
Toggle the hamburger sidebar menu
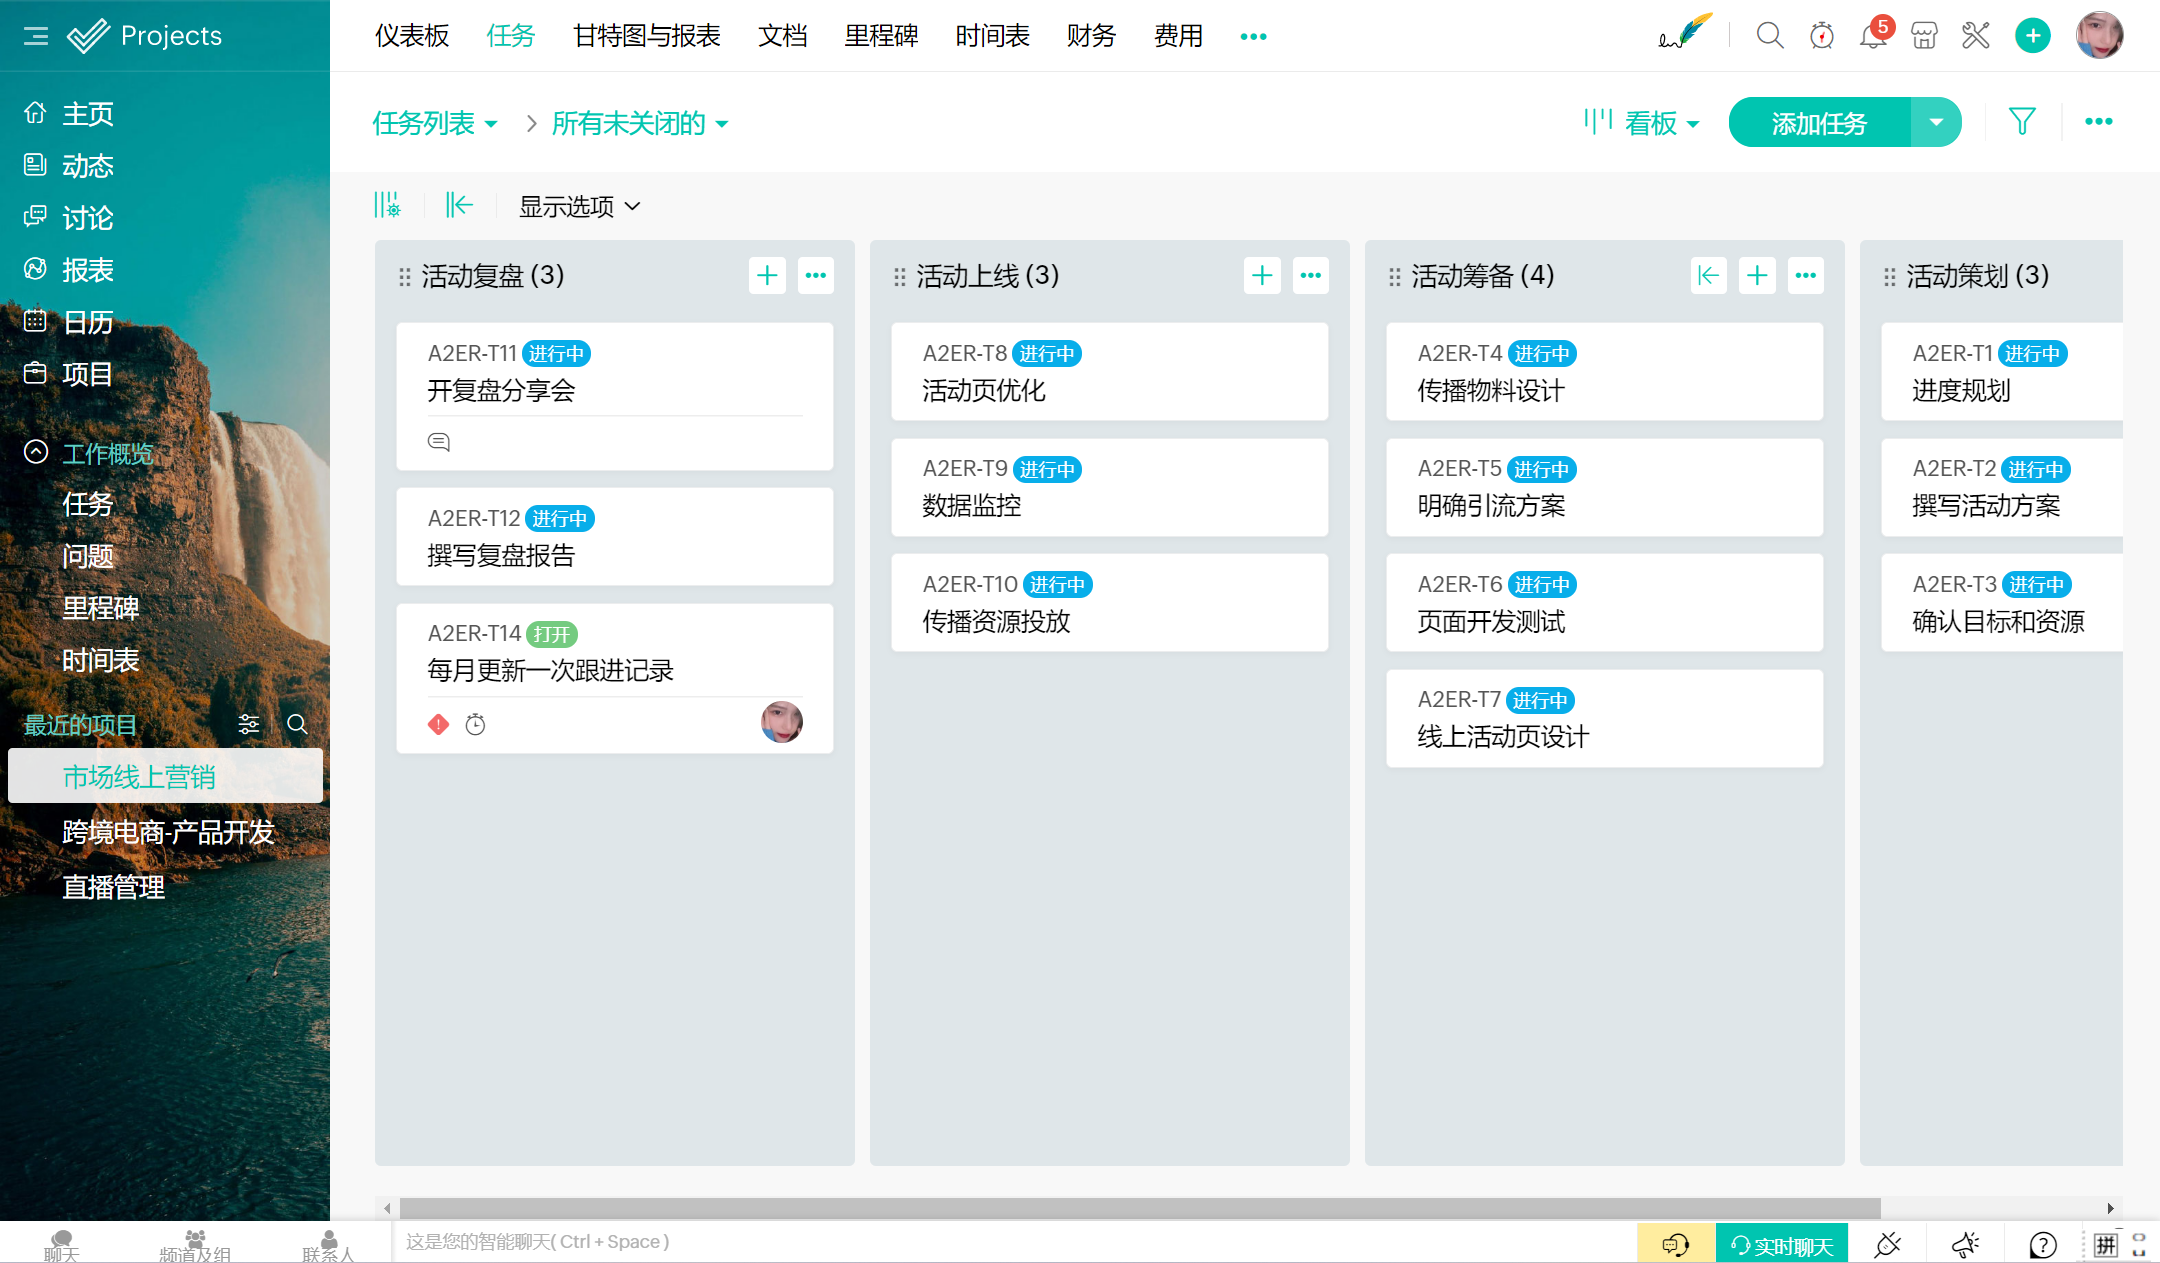[x=36, y=37]
